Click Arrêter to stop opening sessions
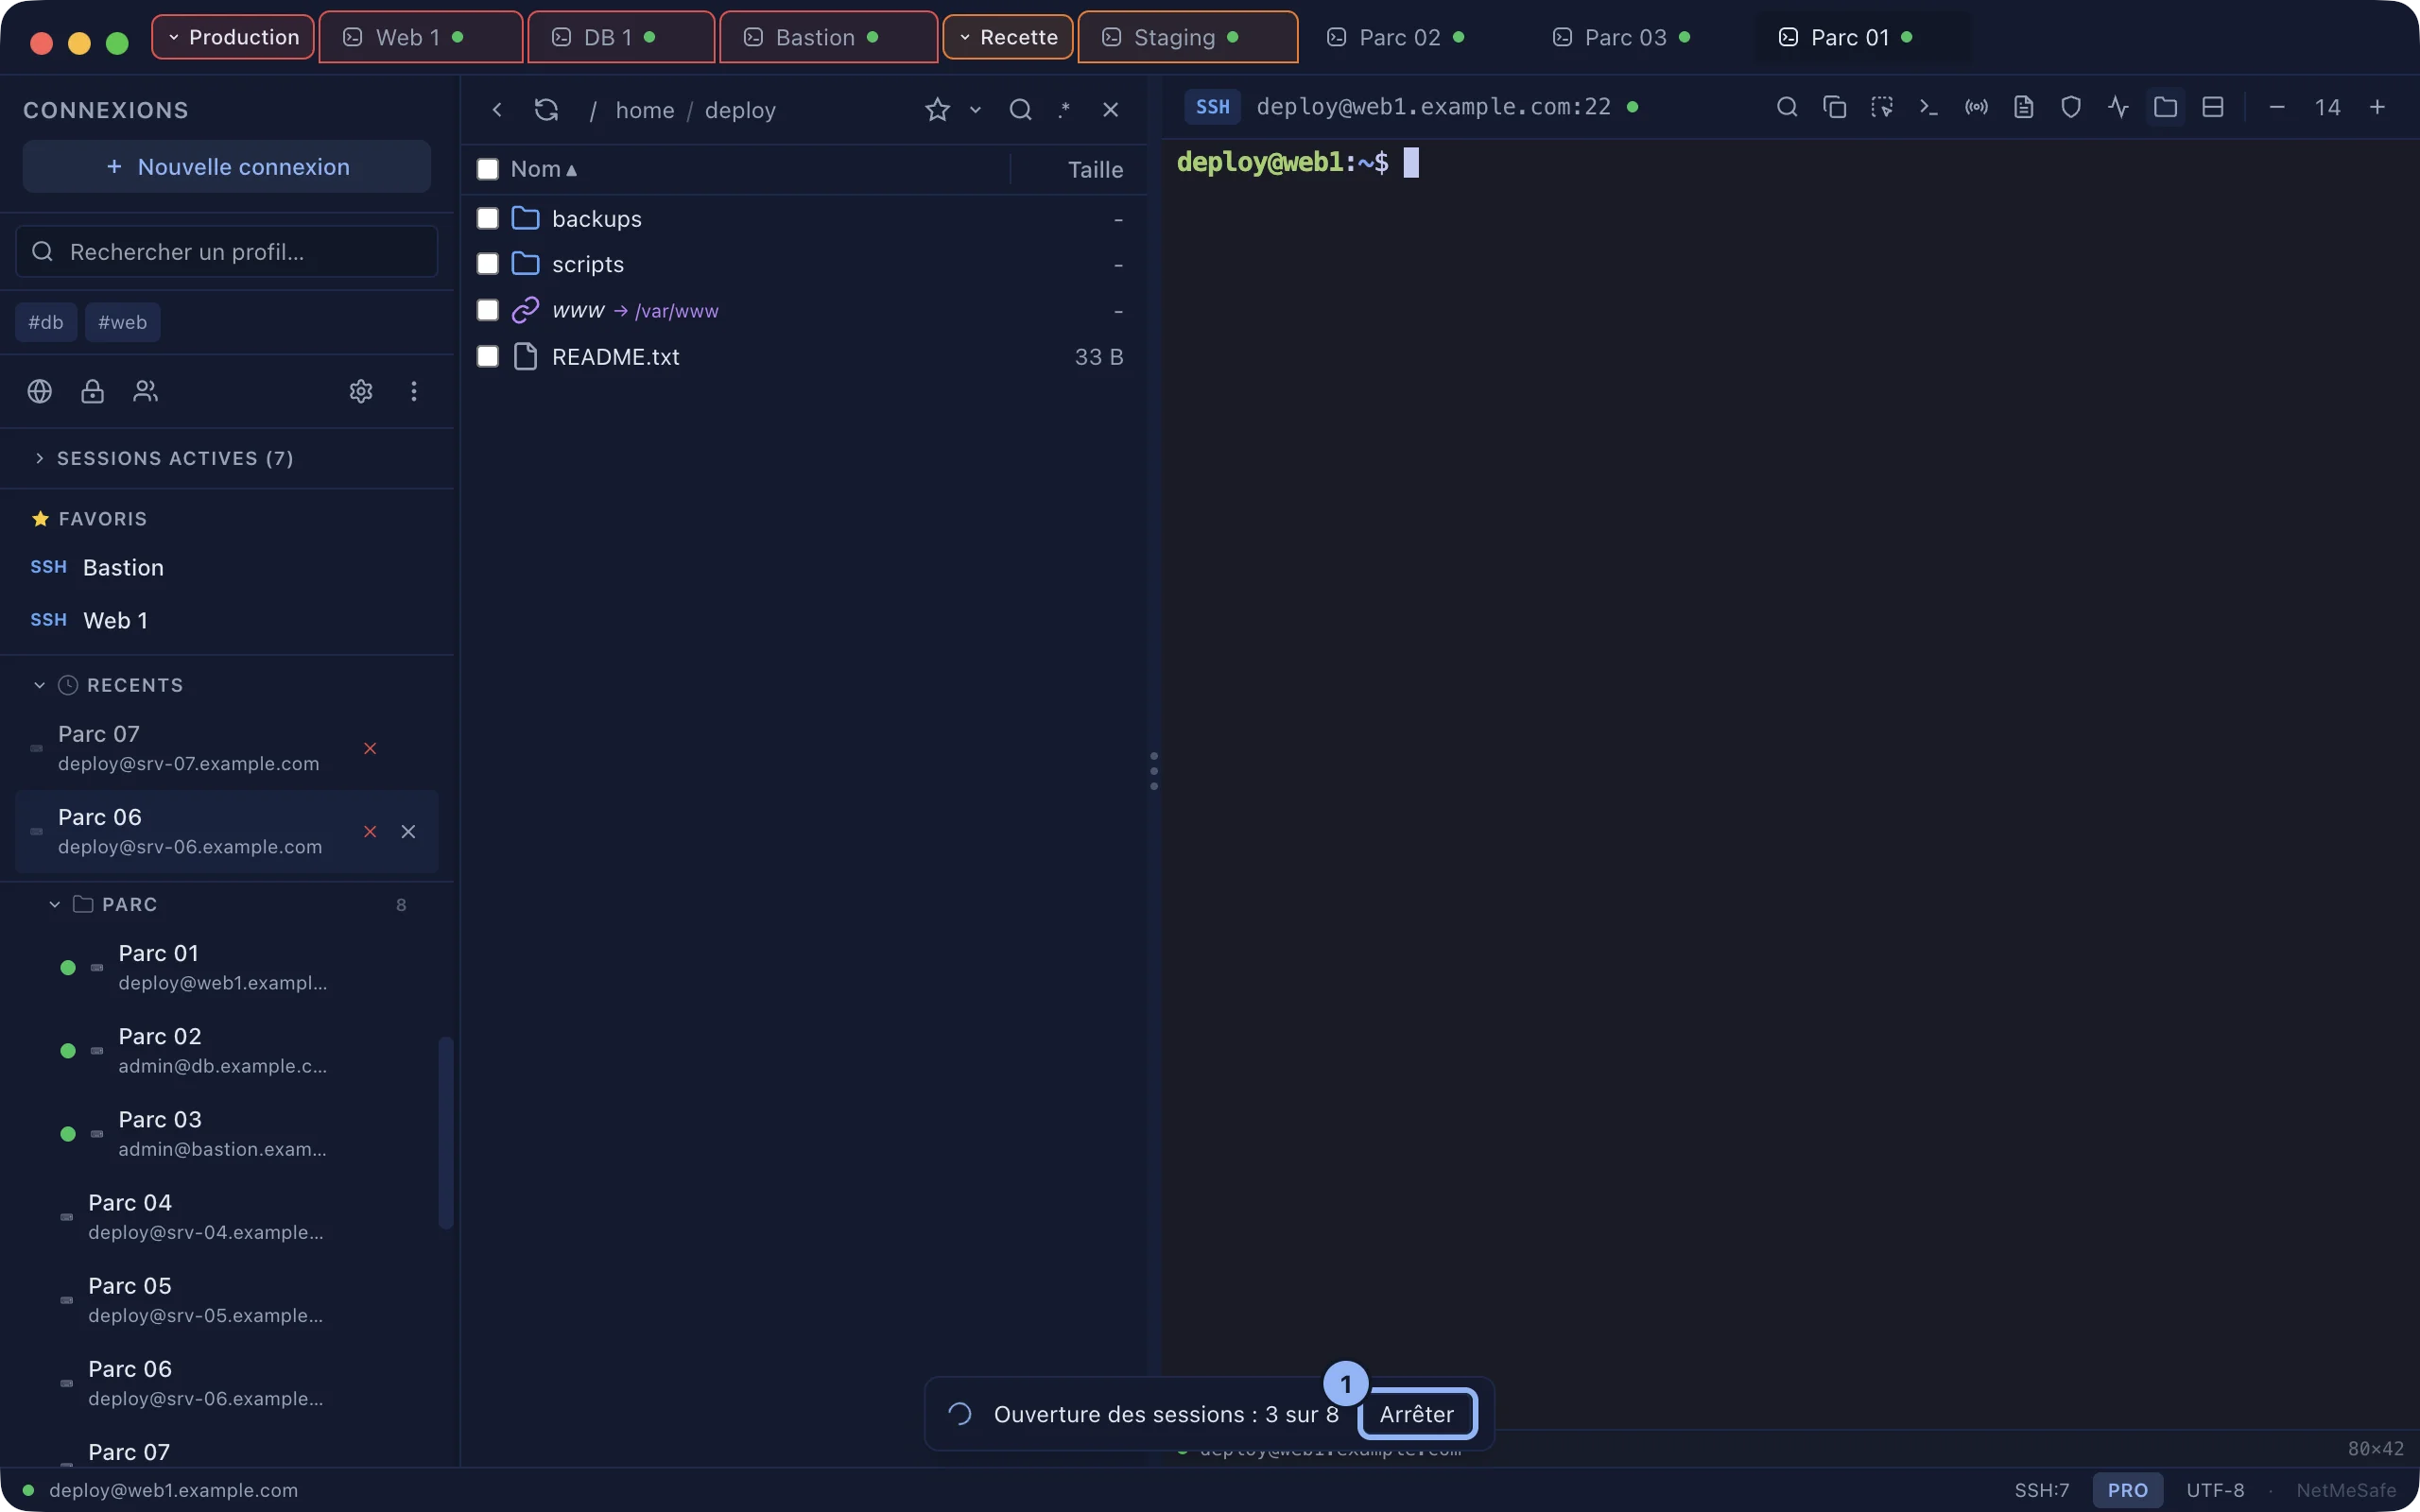The height and width of the screenshot is (1512, 2420). click(x=1417, y=1414)
